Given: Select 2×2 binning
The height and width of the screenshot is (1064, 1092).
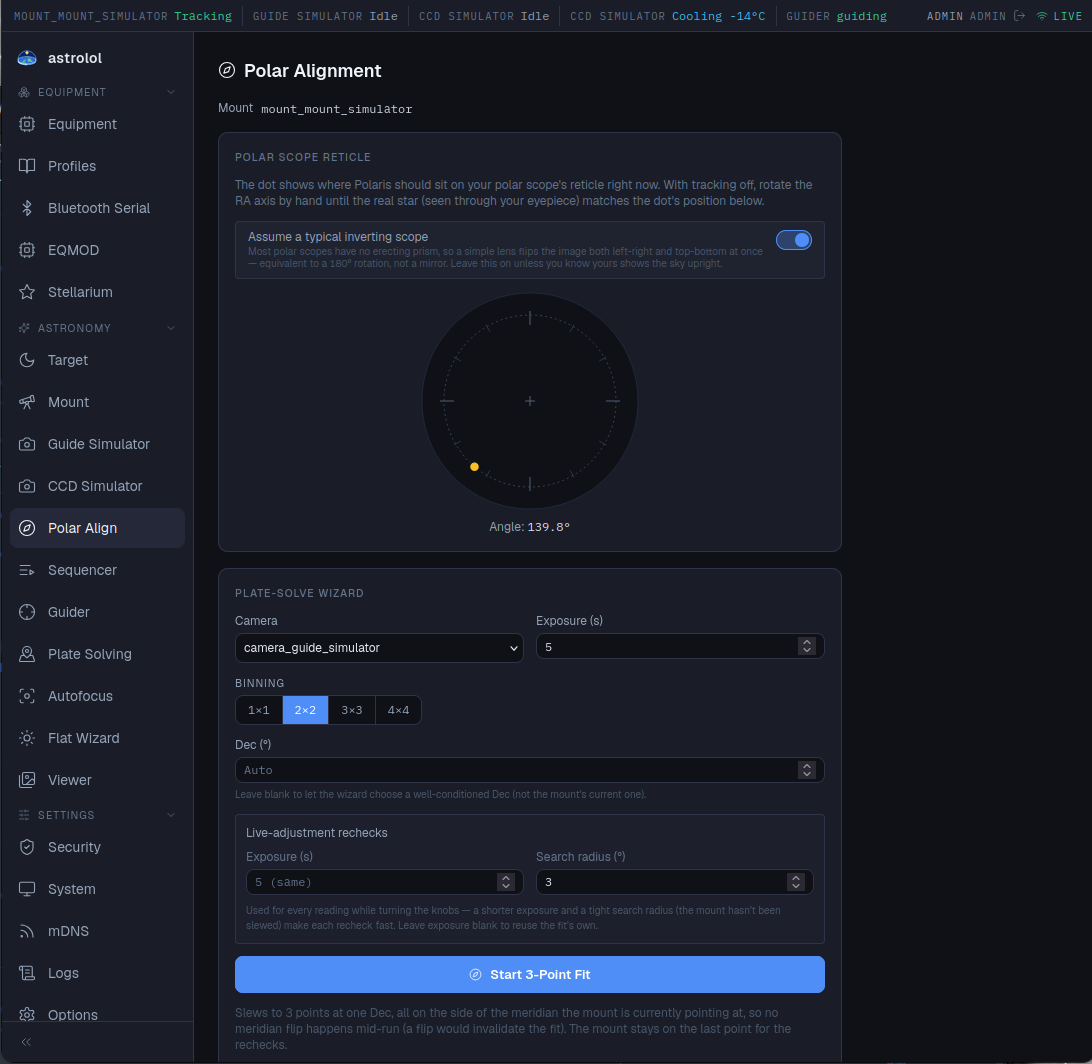Looking at the screenshot, I should click(305, 710).
